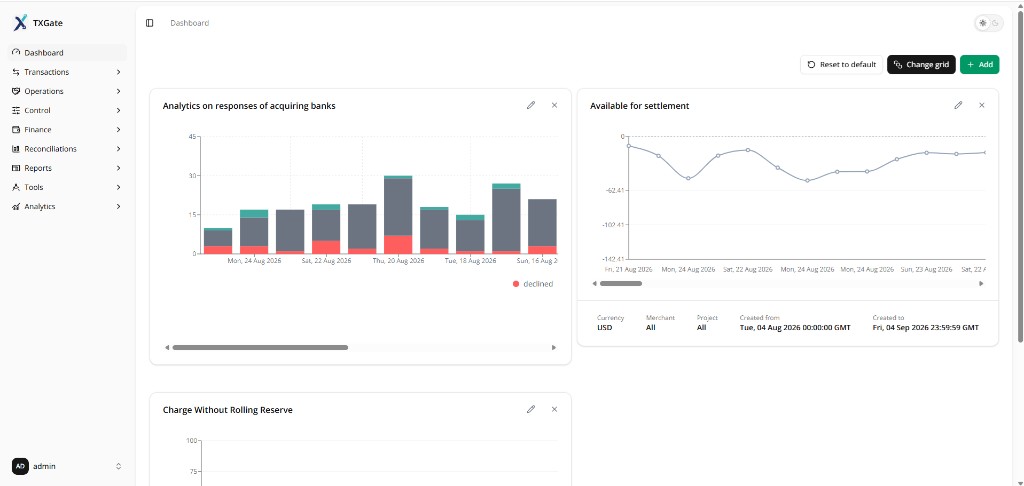This screenshot has height=486, width=1024.
Task: Expand the Transactions chevron
Action: click(118, 72)
